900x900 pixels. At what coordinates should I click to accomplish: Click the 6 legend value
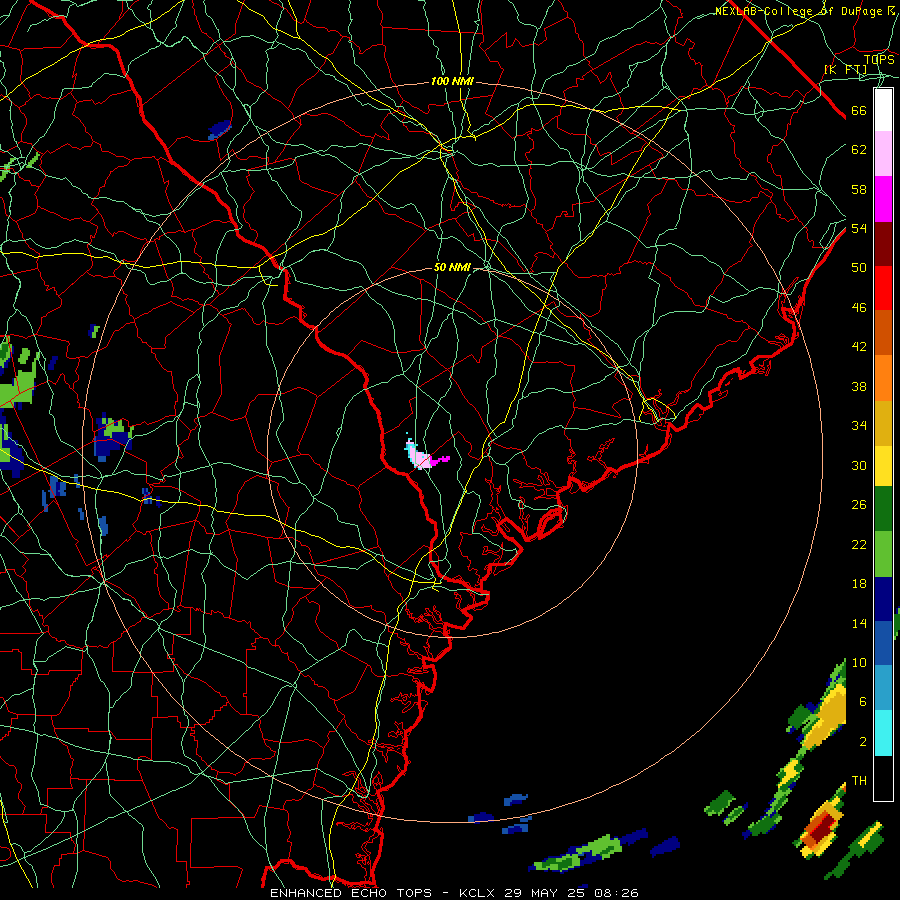tap(862, 702)
